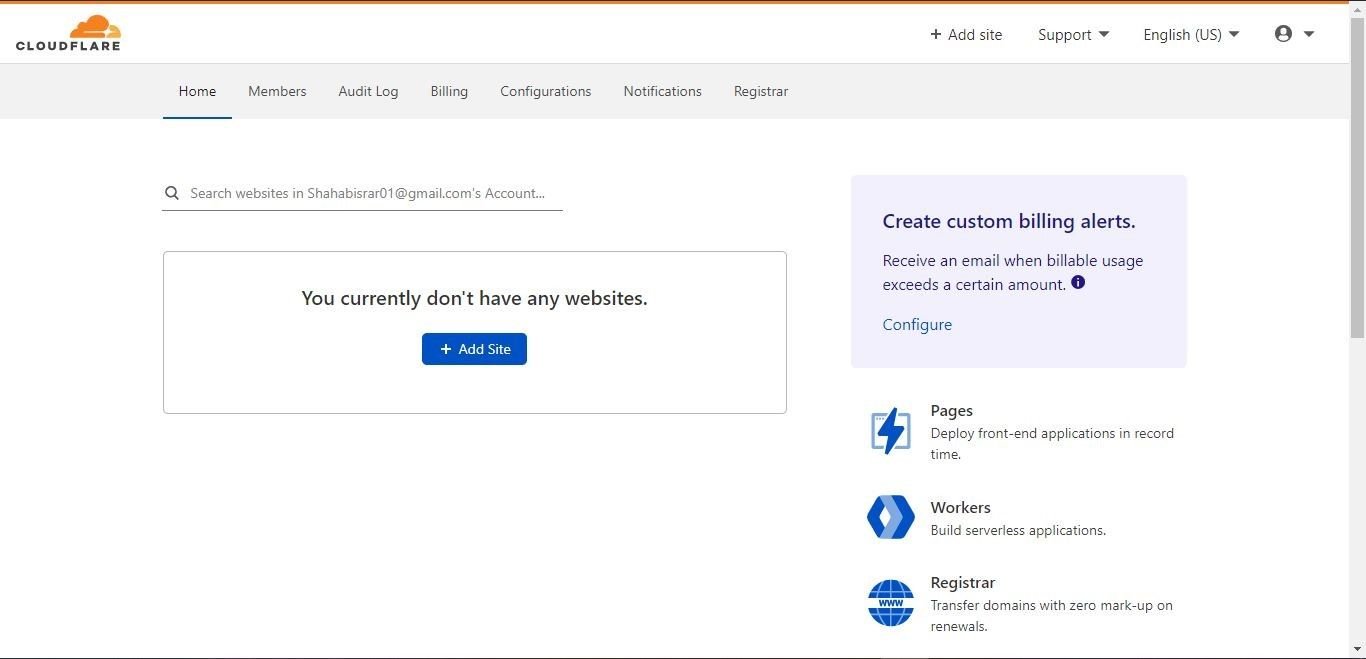Image resolution: width=1366 pixels, height=659 pixels.
Task: Select the Notifications tab
Action: pyautogui.click(x=662, y=91)
